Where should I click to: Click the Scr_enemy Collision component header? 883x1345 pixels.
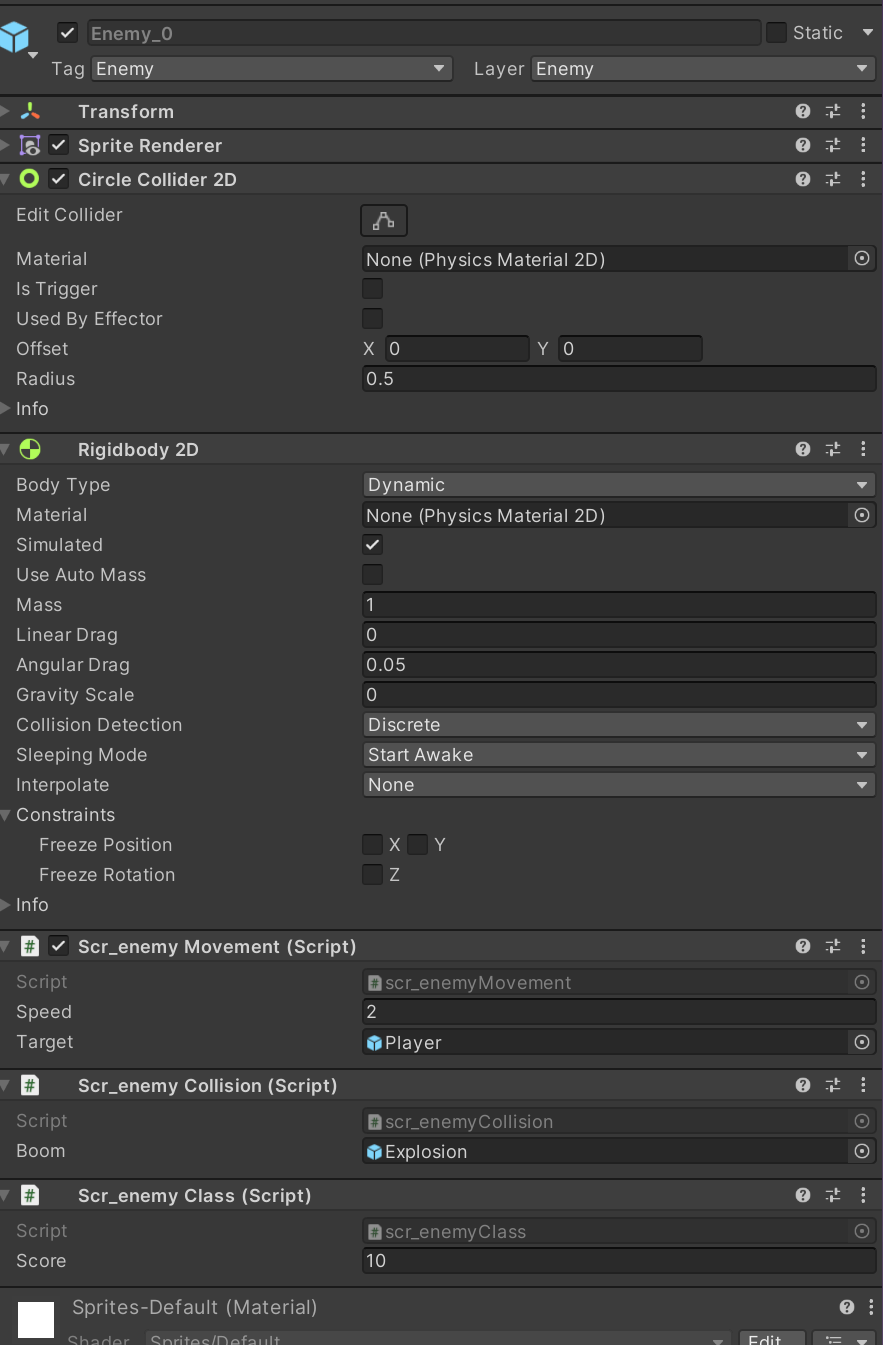coord(207,1085)
